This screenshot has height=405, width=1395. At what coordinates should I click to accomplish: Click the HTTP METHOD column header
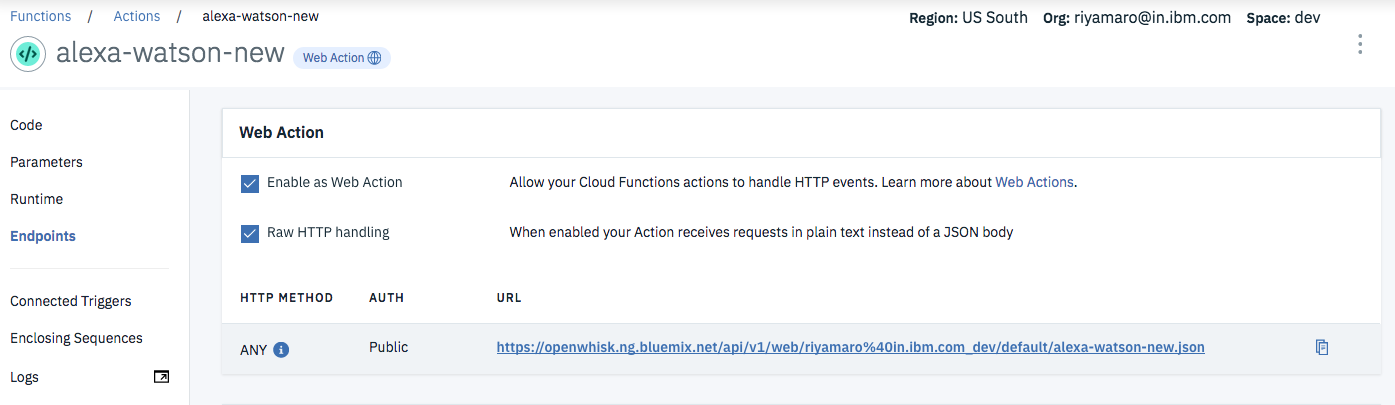(x=286, y=298)
